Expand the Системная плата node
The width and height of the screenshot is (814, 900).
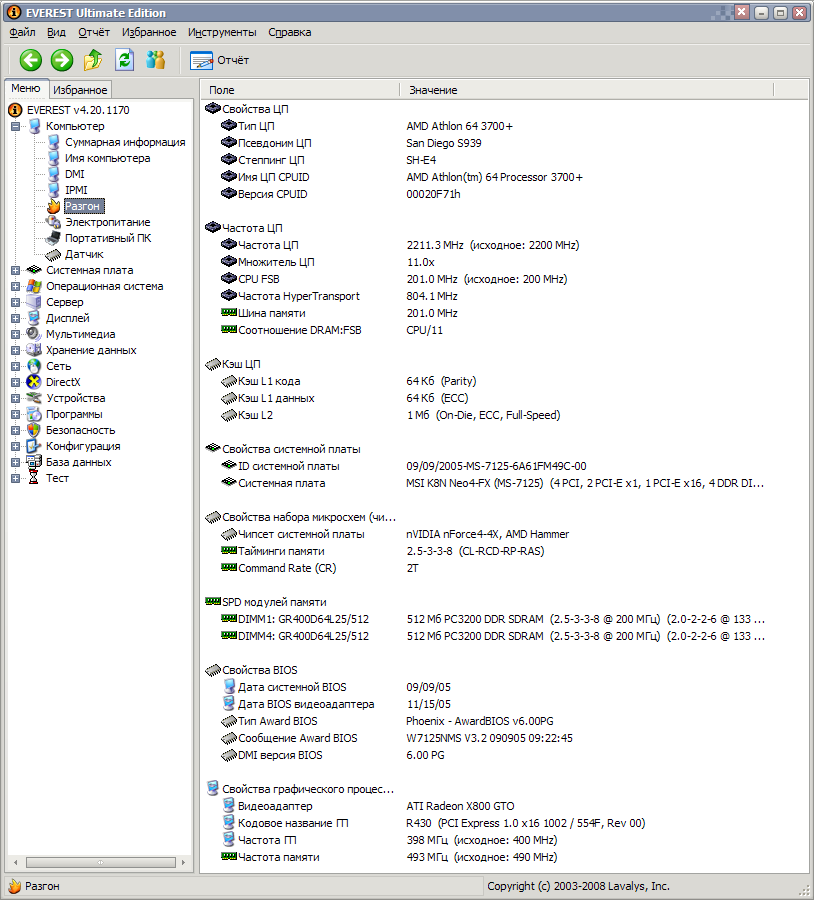(15, 270)
